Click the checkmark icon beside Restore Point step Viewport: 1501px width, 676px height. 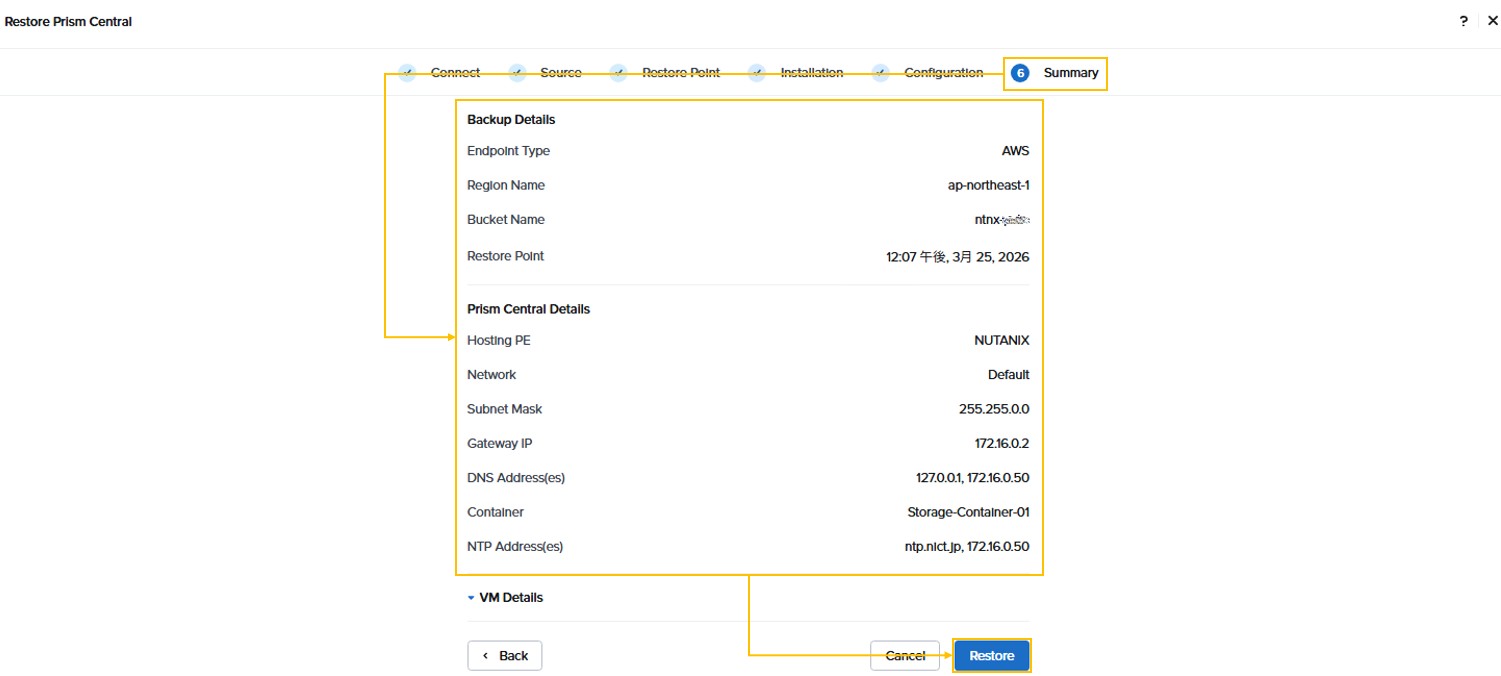[619, 73]
